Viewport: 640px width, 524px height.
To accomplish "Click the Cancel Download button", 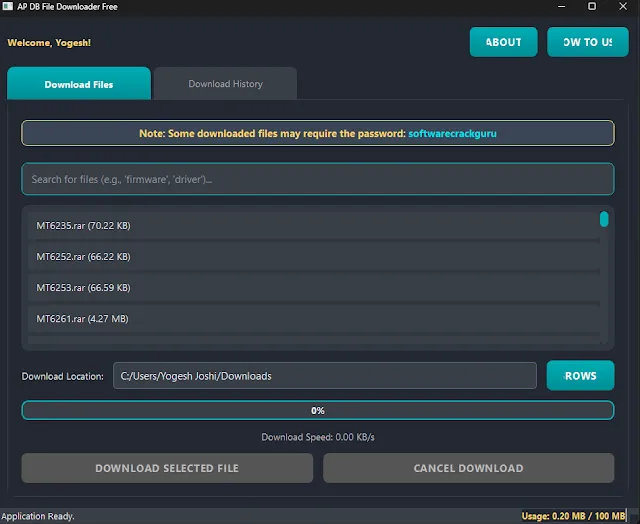I will (x=469, y=468).
